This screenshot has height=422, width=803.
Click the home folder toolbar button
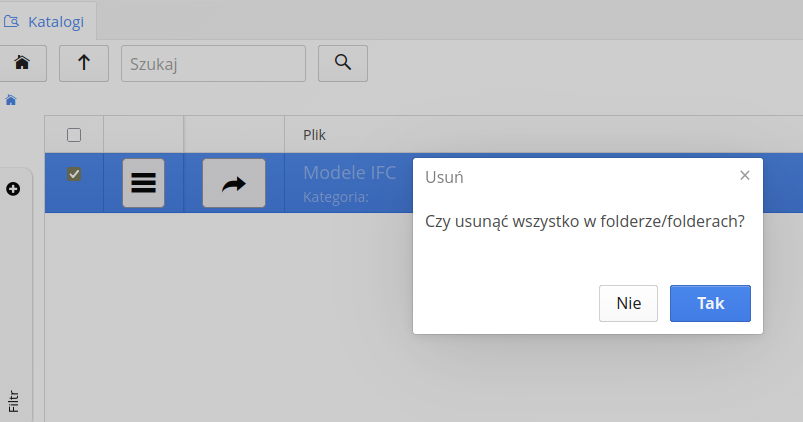[20, 63]
